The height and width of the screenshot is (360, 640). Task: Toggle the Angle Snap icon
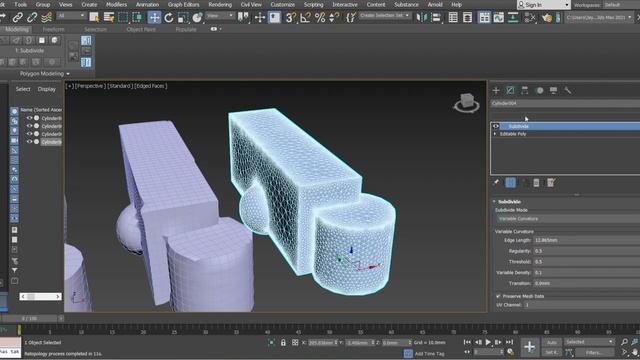click(305, 17)
